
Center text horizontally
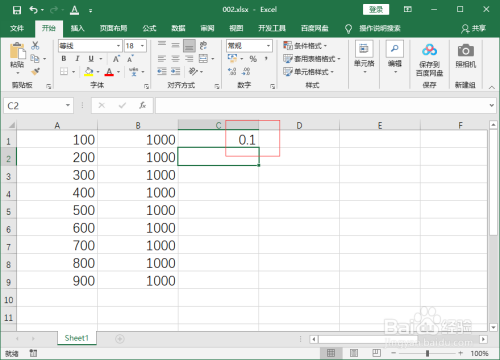[x=175, y=59]
